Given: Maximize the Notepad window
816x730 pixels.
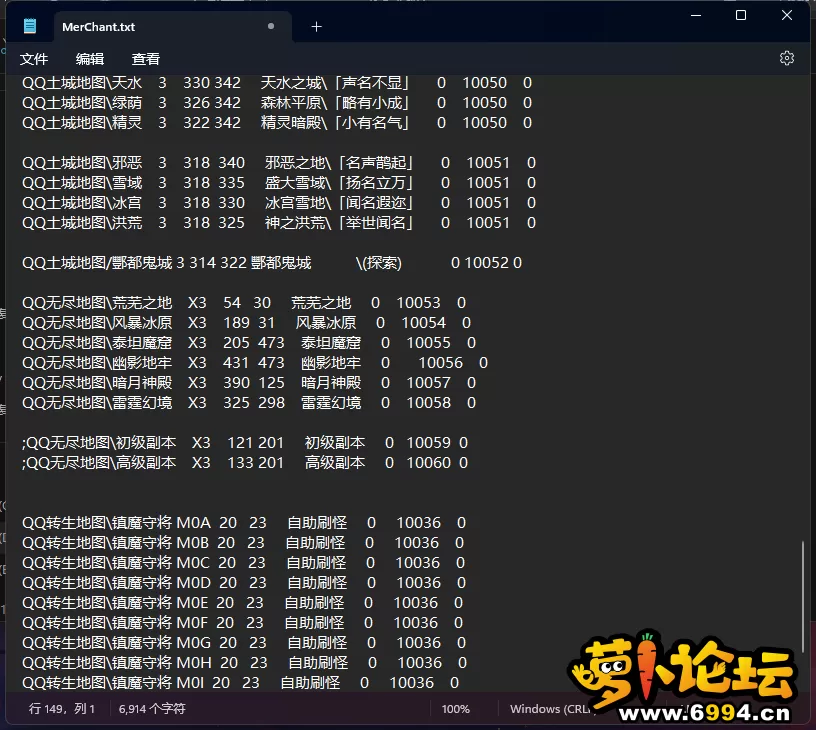Looking at the screenshot, I should (x=741, y=16).
